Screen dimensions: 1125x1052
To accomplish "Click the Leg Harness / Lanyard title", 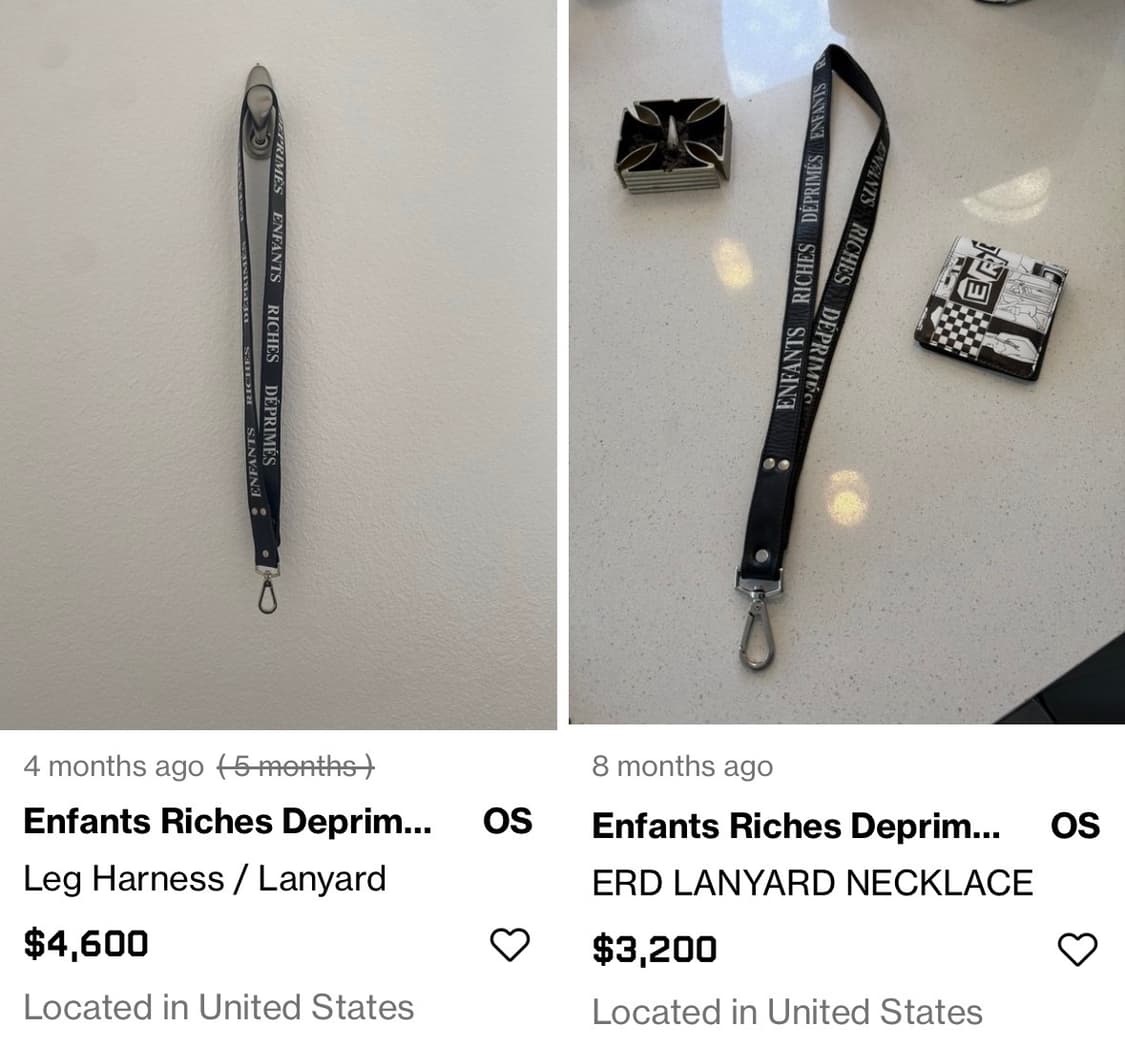I will pos(204,879).
